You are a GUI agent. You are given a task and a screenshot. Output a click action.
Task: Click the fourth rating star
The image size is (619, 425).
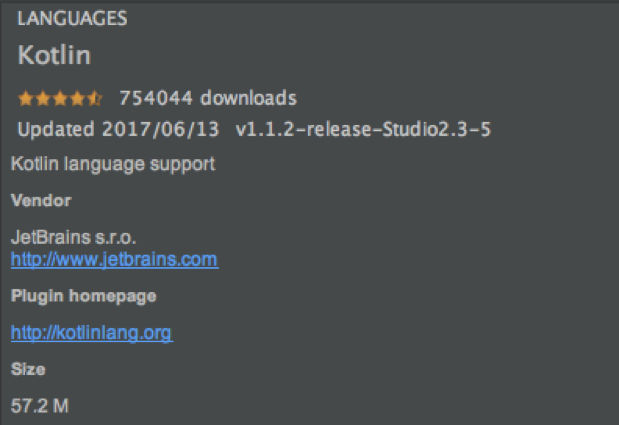(x=77, y=98)
